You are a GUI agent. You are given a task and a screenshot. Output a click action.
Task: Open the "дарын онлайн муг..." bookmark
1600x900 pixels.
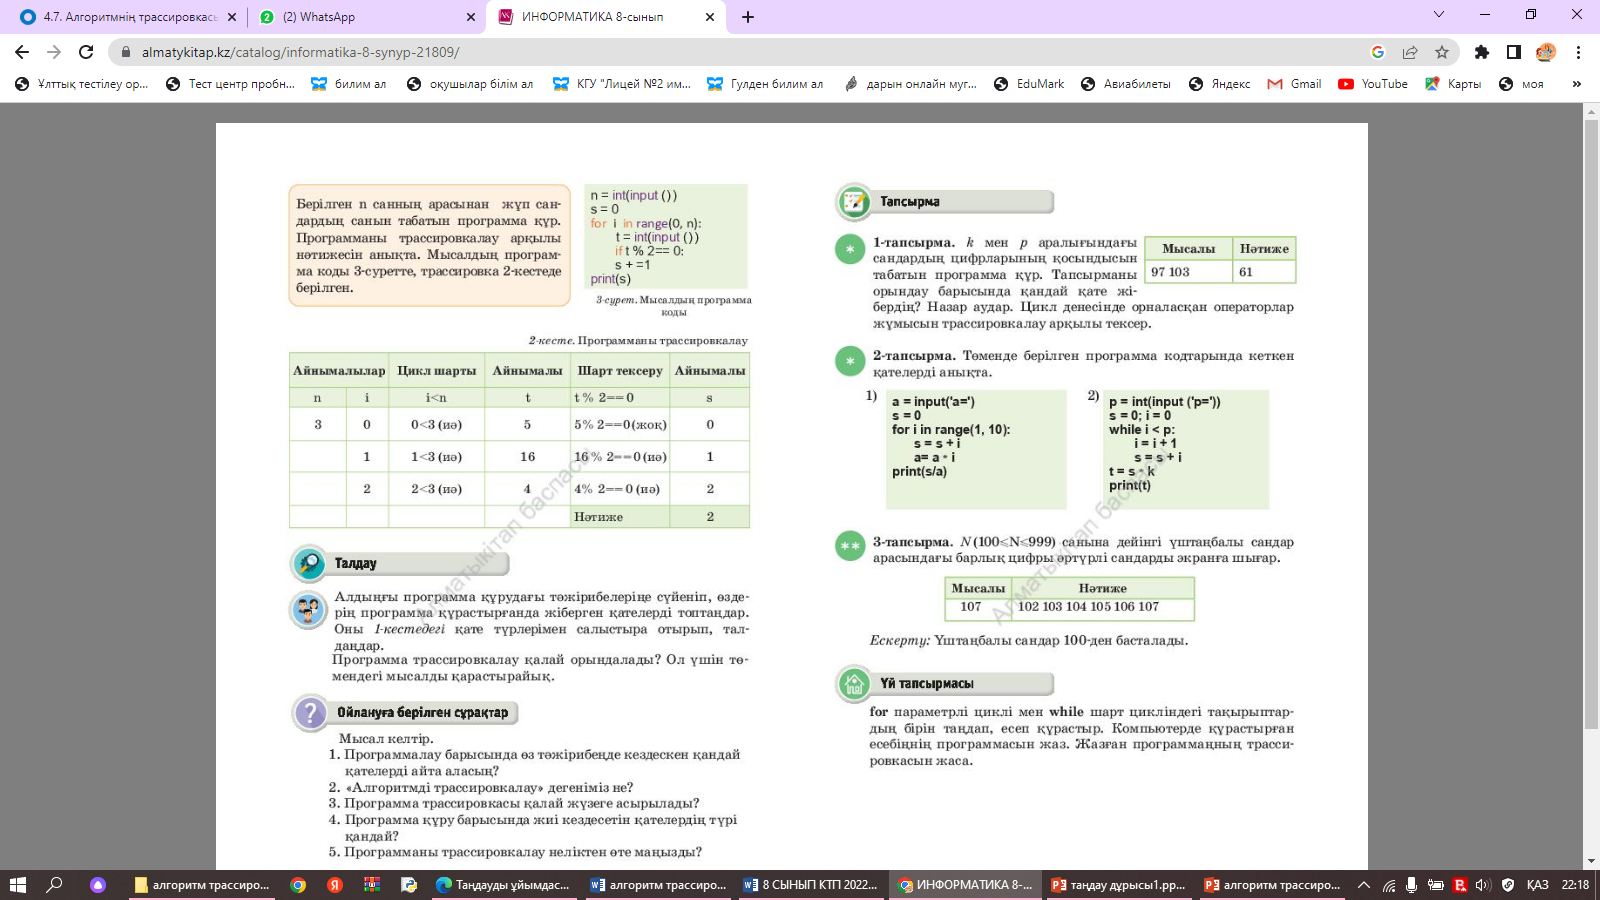point(910,84)
